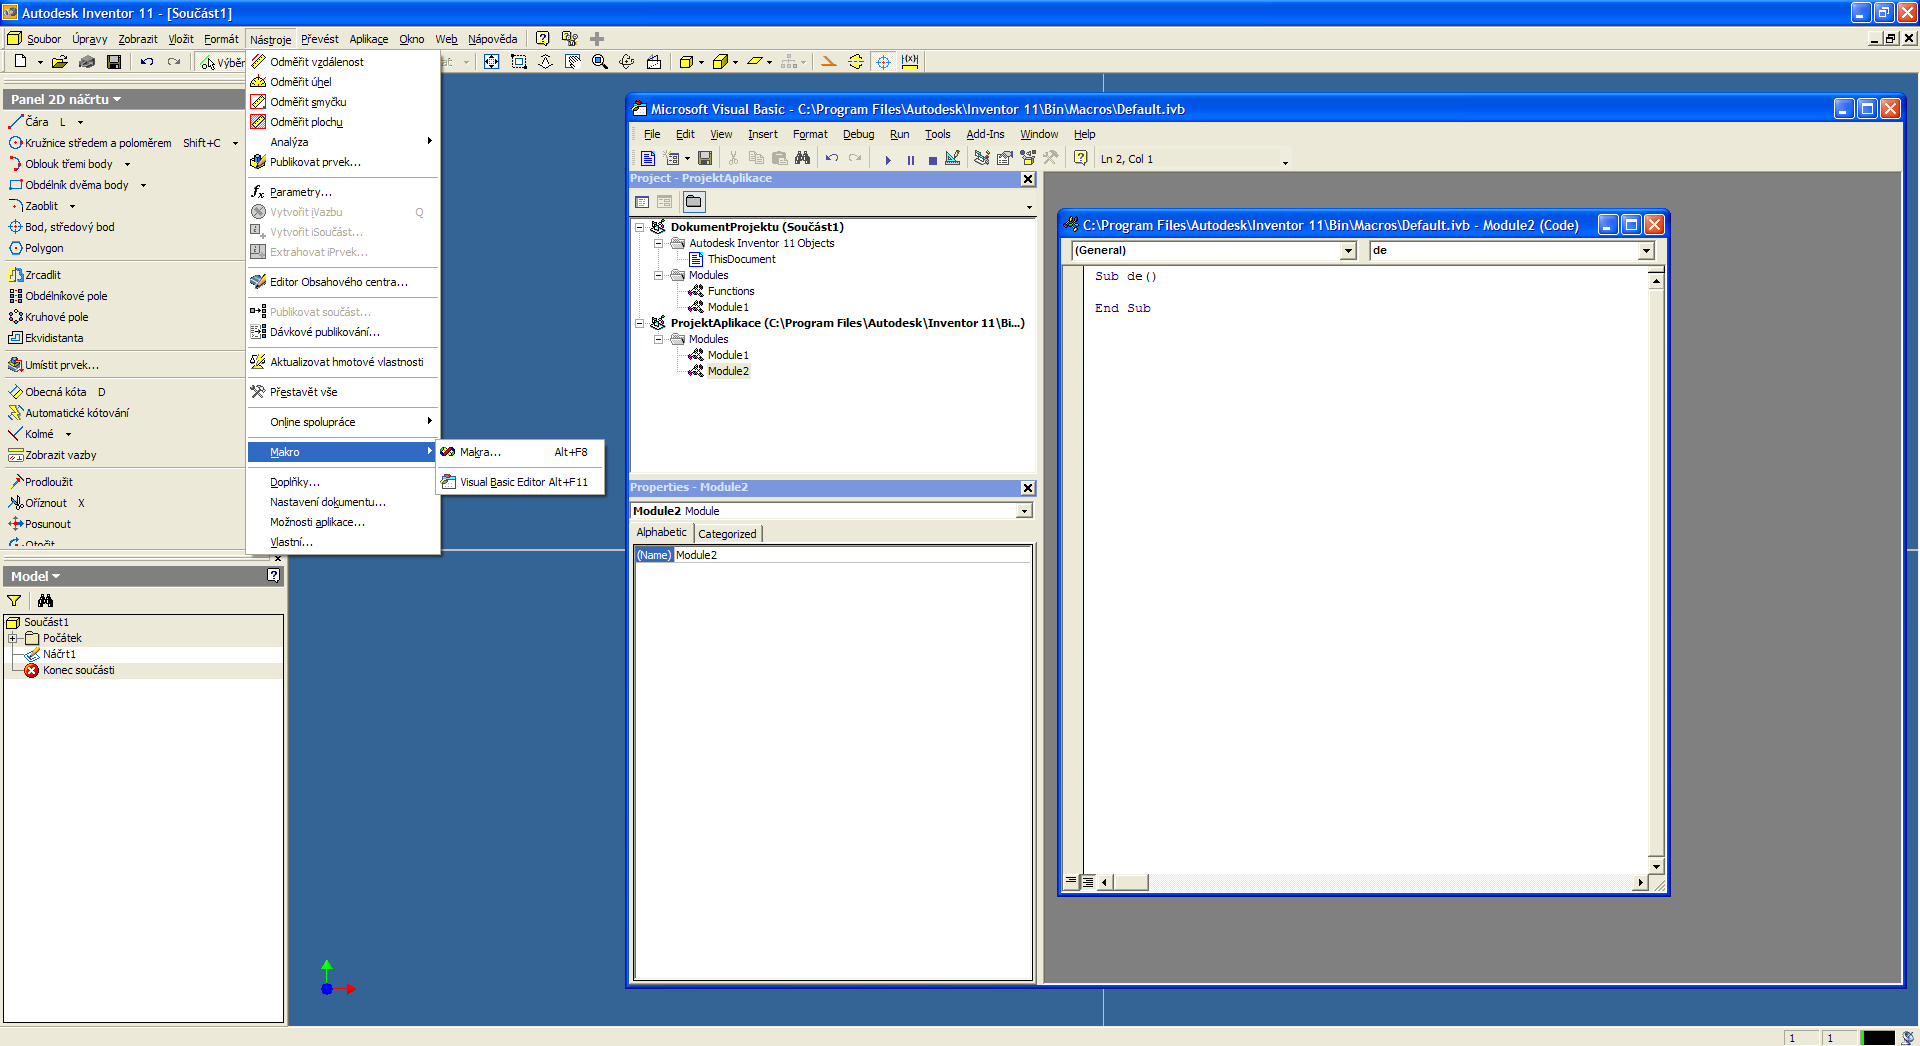The width and height of the screenshot is (1920, 1046).
Task: Click the parameters f(x) toolbar icon
Action: click(910, 62)
